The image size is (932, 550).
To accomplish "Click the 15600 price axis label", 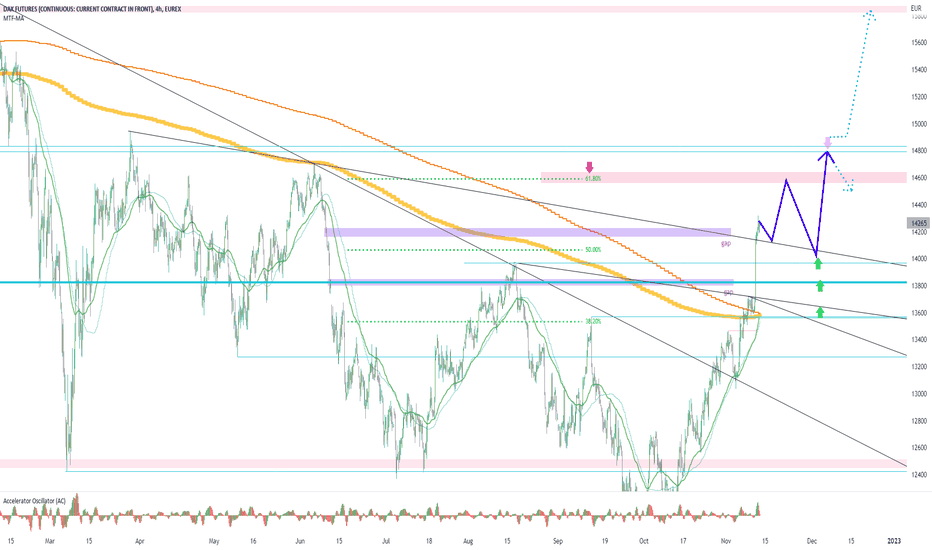I will 919,43.
